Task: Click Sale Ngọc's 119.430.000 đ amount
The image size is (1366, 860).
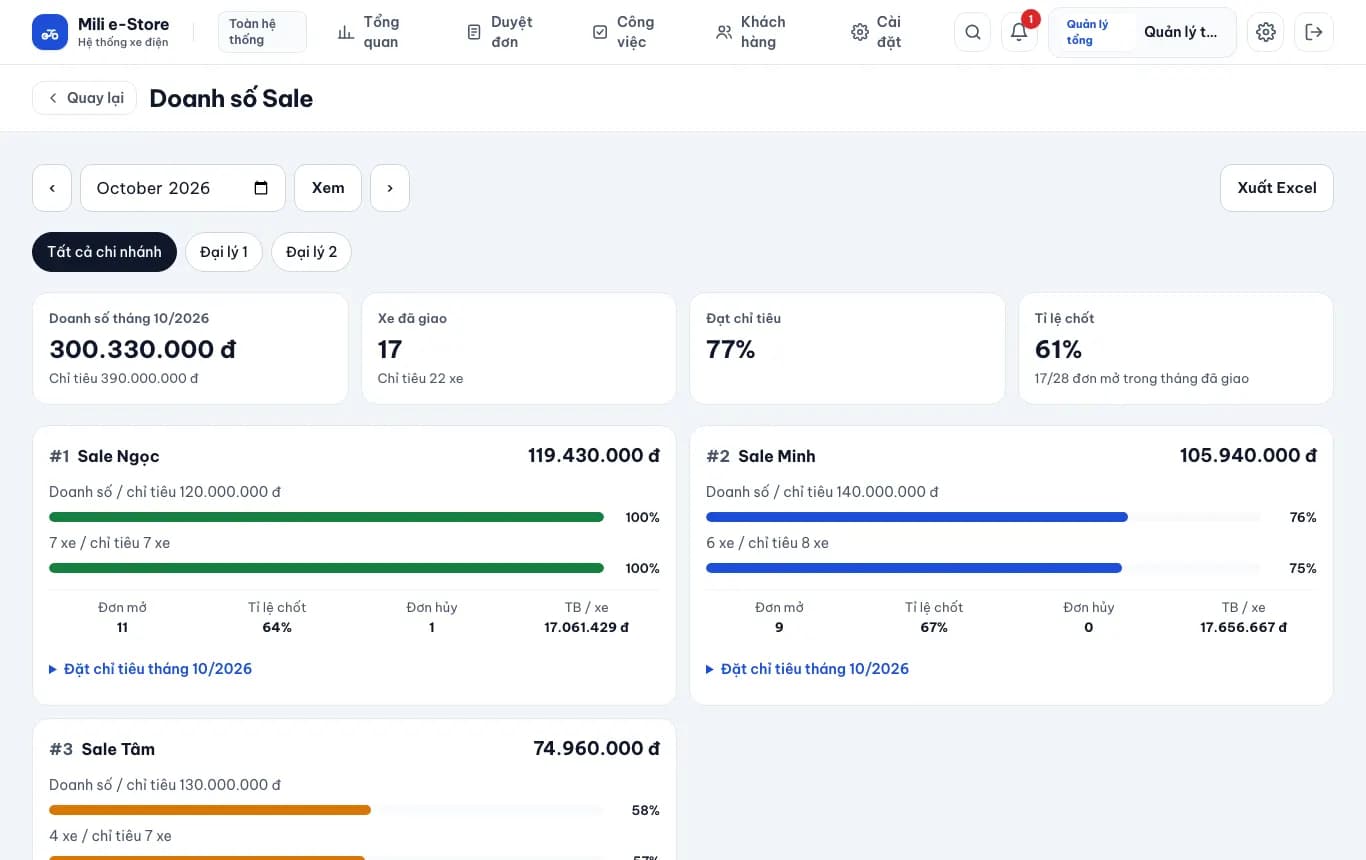Action: [594, 456]
